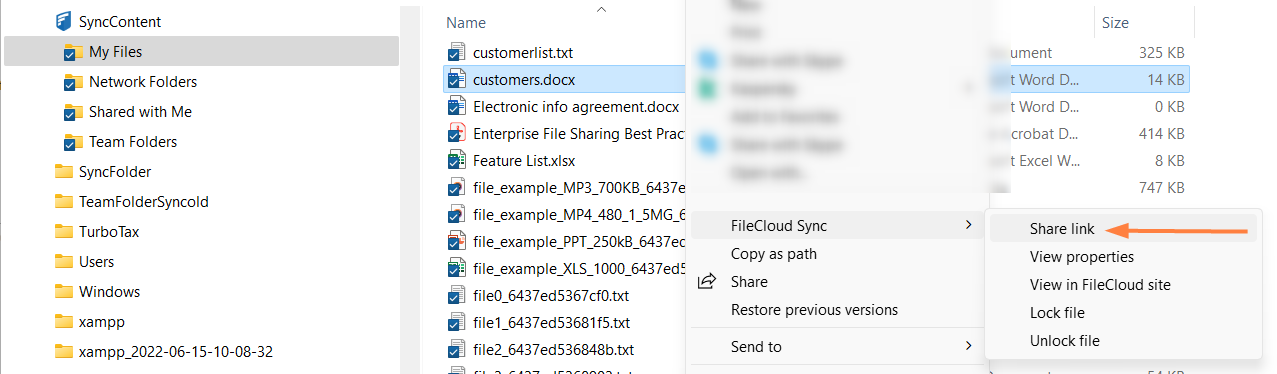Click Copy as path
Viewport: 1277px width, 374px height.
(x=774, y=254)
